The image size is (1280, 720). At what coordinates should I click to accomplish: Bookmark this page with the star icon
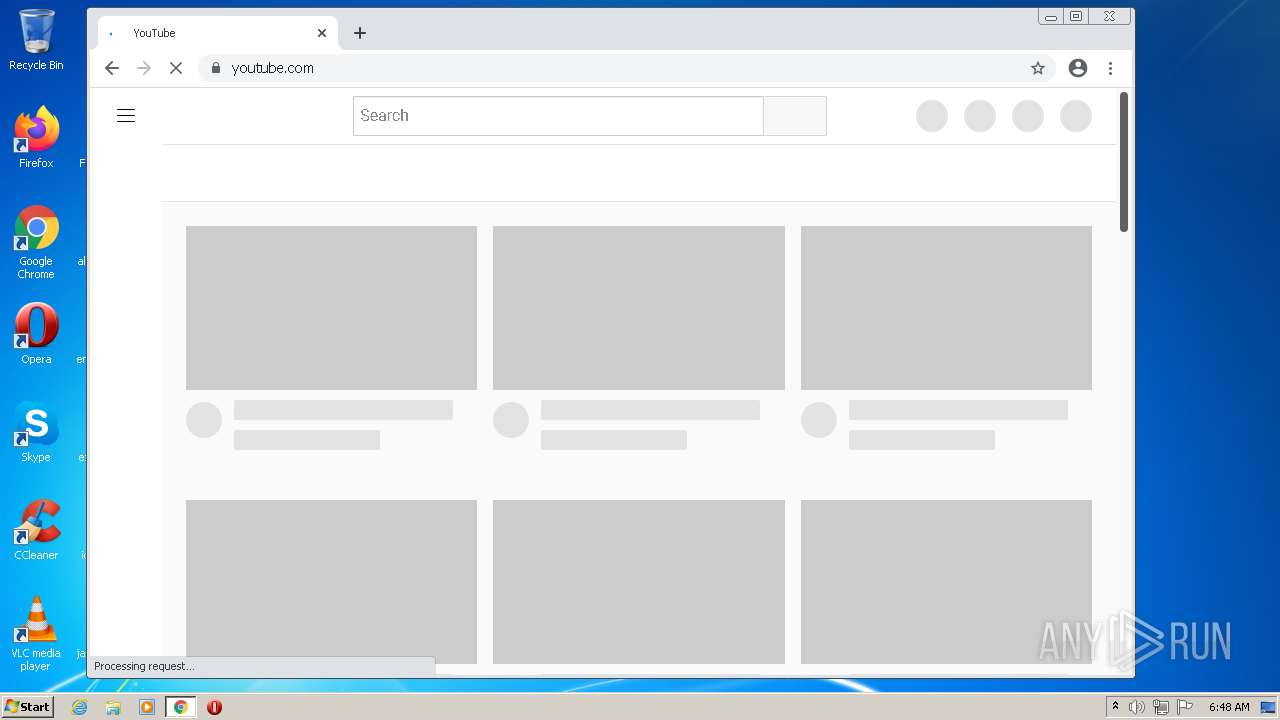(x=1038, y=68)
